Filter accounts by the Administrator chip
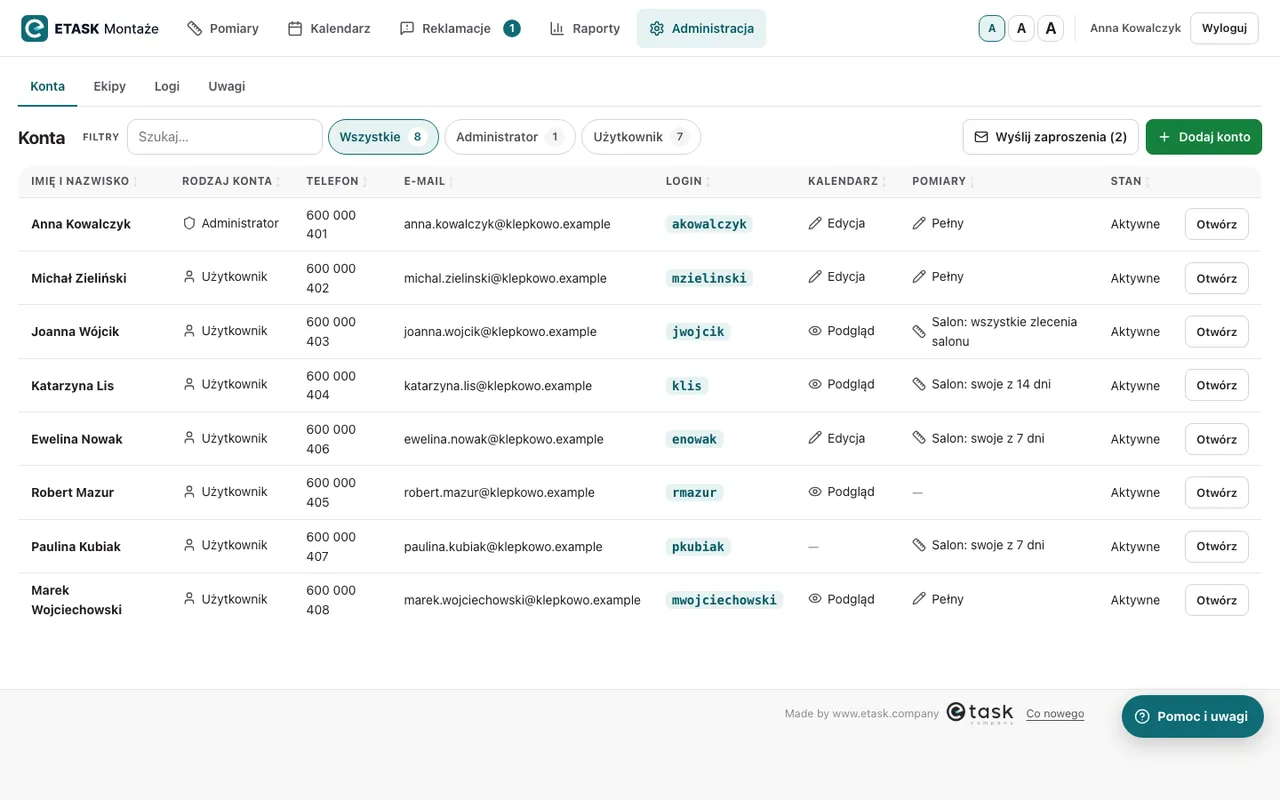Viewport: 1280px width, 800px height. pos(510,137)
